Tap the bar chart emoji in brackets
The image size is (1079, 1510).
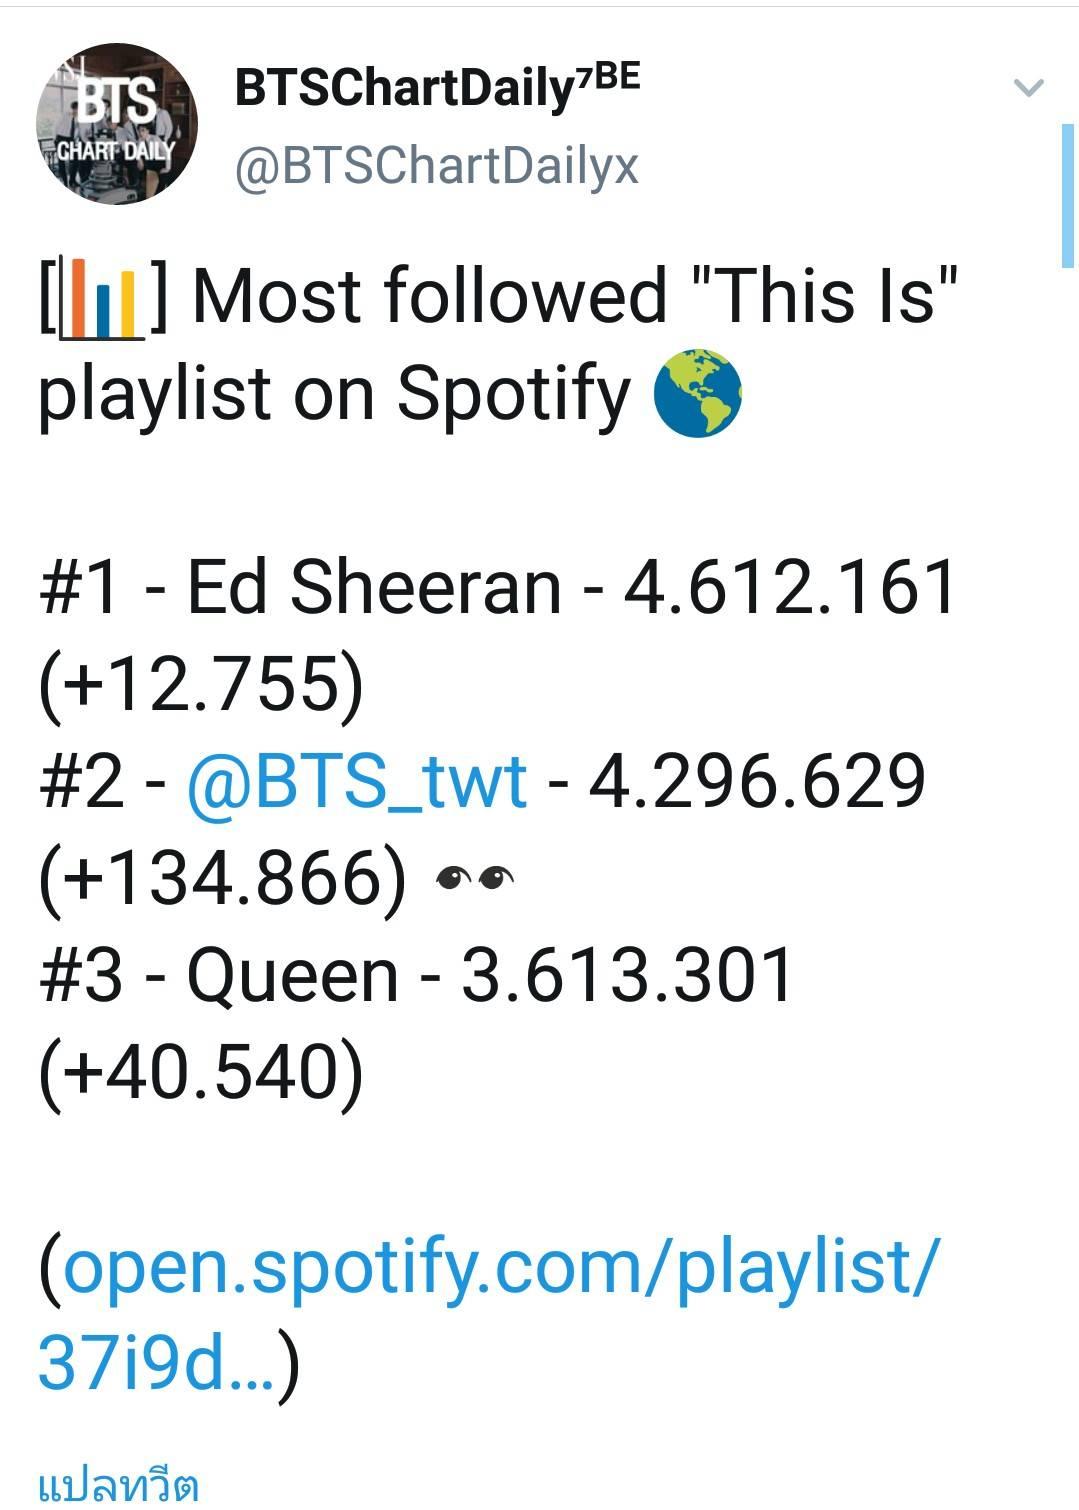[x=102, y=298]
